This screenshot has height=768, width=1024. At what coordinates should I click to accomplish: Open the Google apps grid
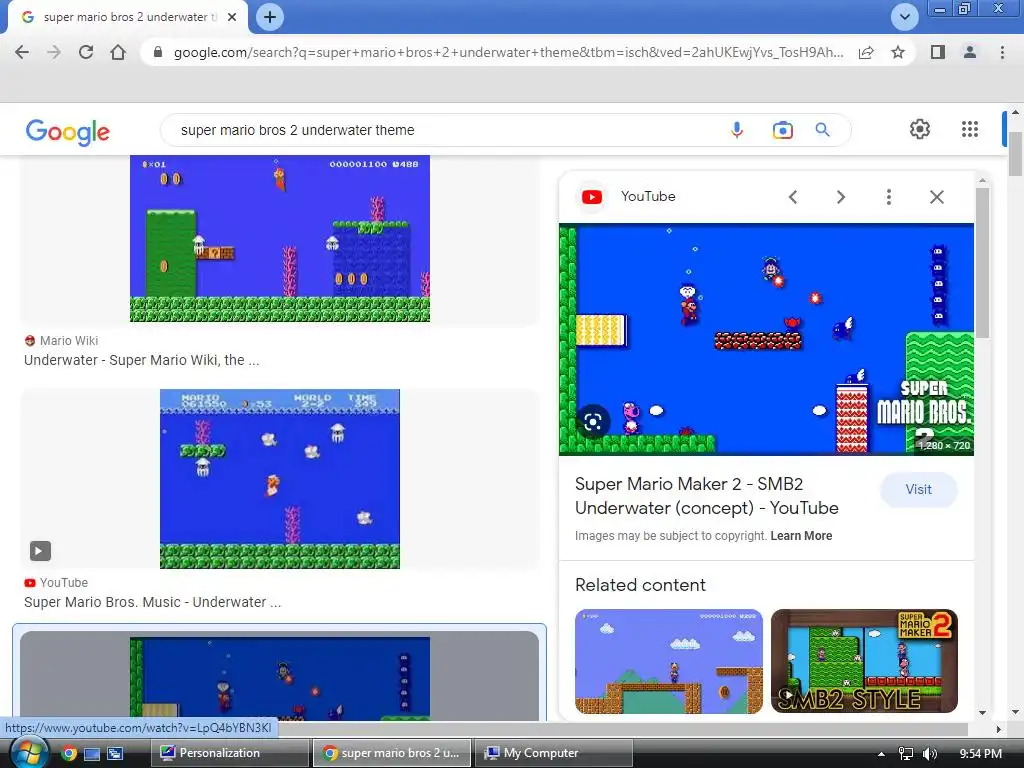coord(970,129)
